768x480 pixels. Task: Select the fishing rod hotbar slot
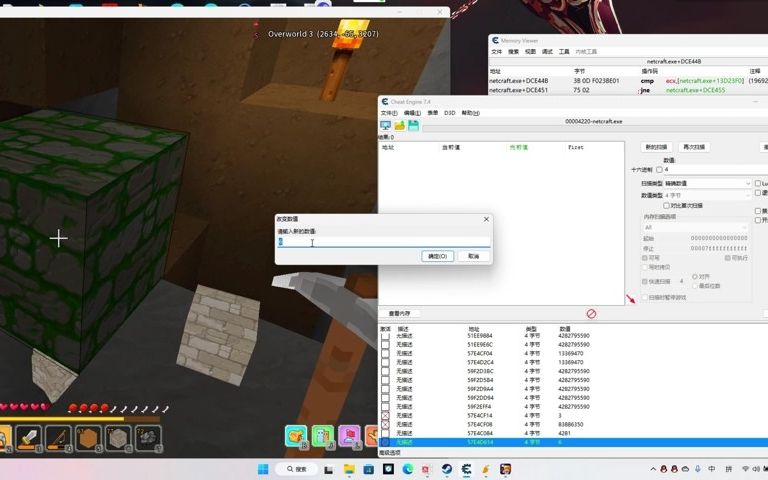click(x=58, y=437)
